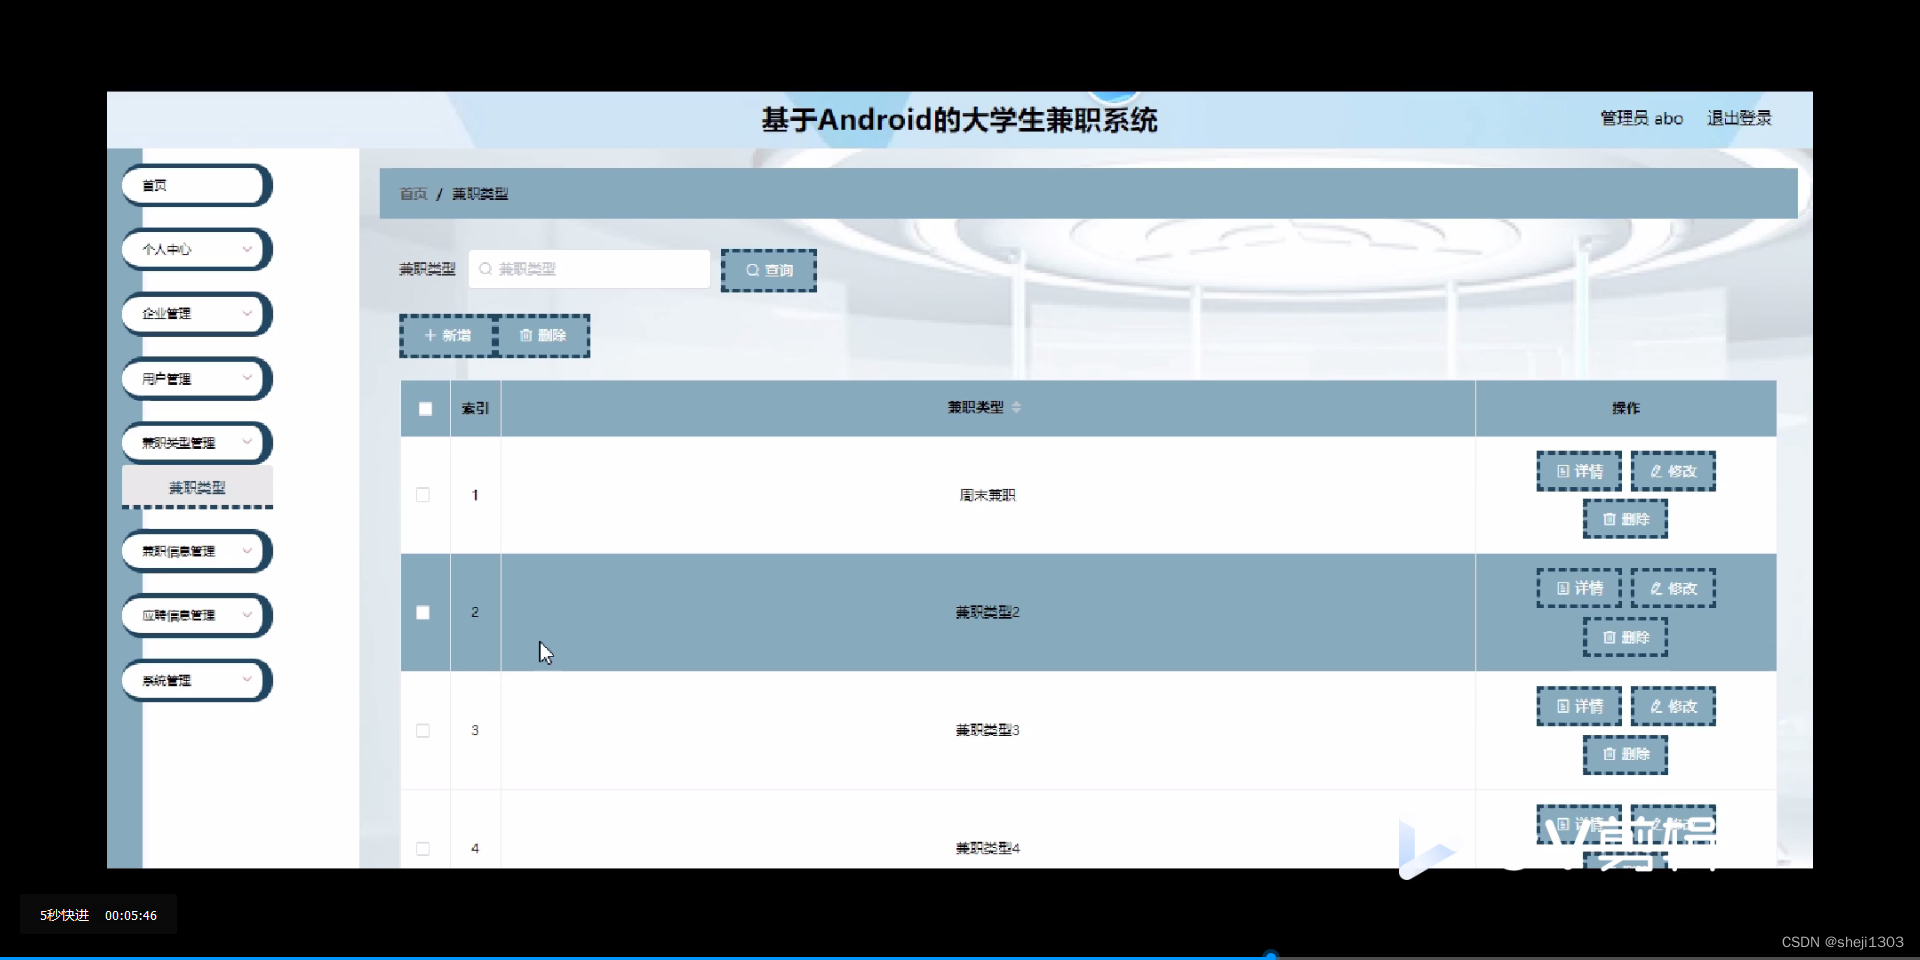Click the 兼职类型 search input field

click(590, 269)
